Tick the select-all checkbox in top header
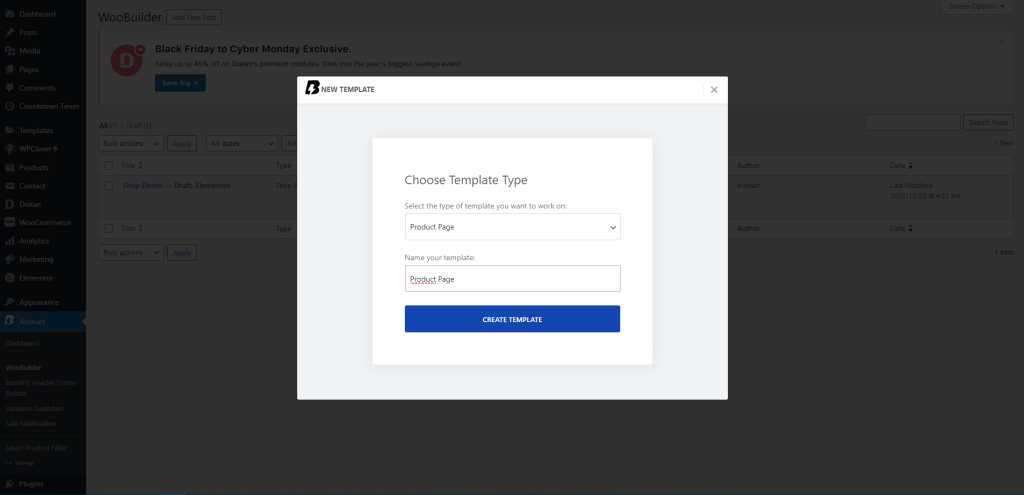Viewport: 1024px width, 495px height. click(108, 166)
